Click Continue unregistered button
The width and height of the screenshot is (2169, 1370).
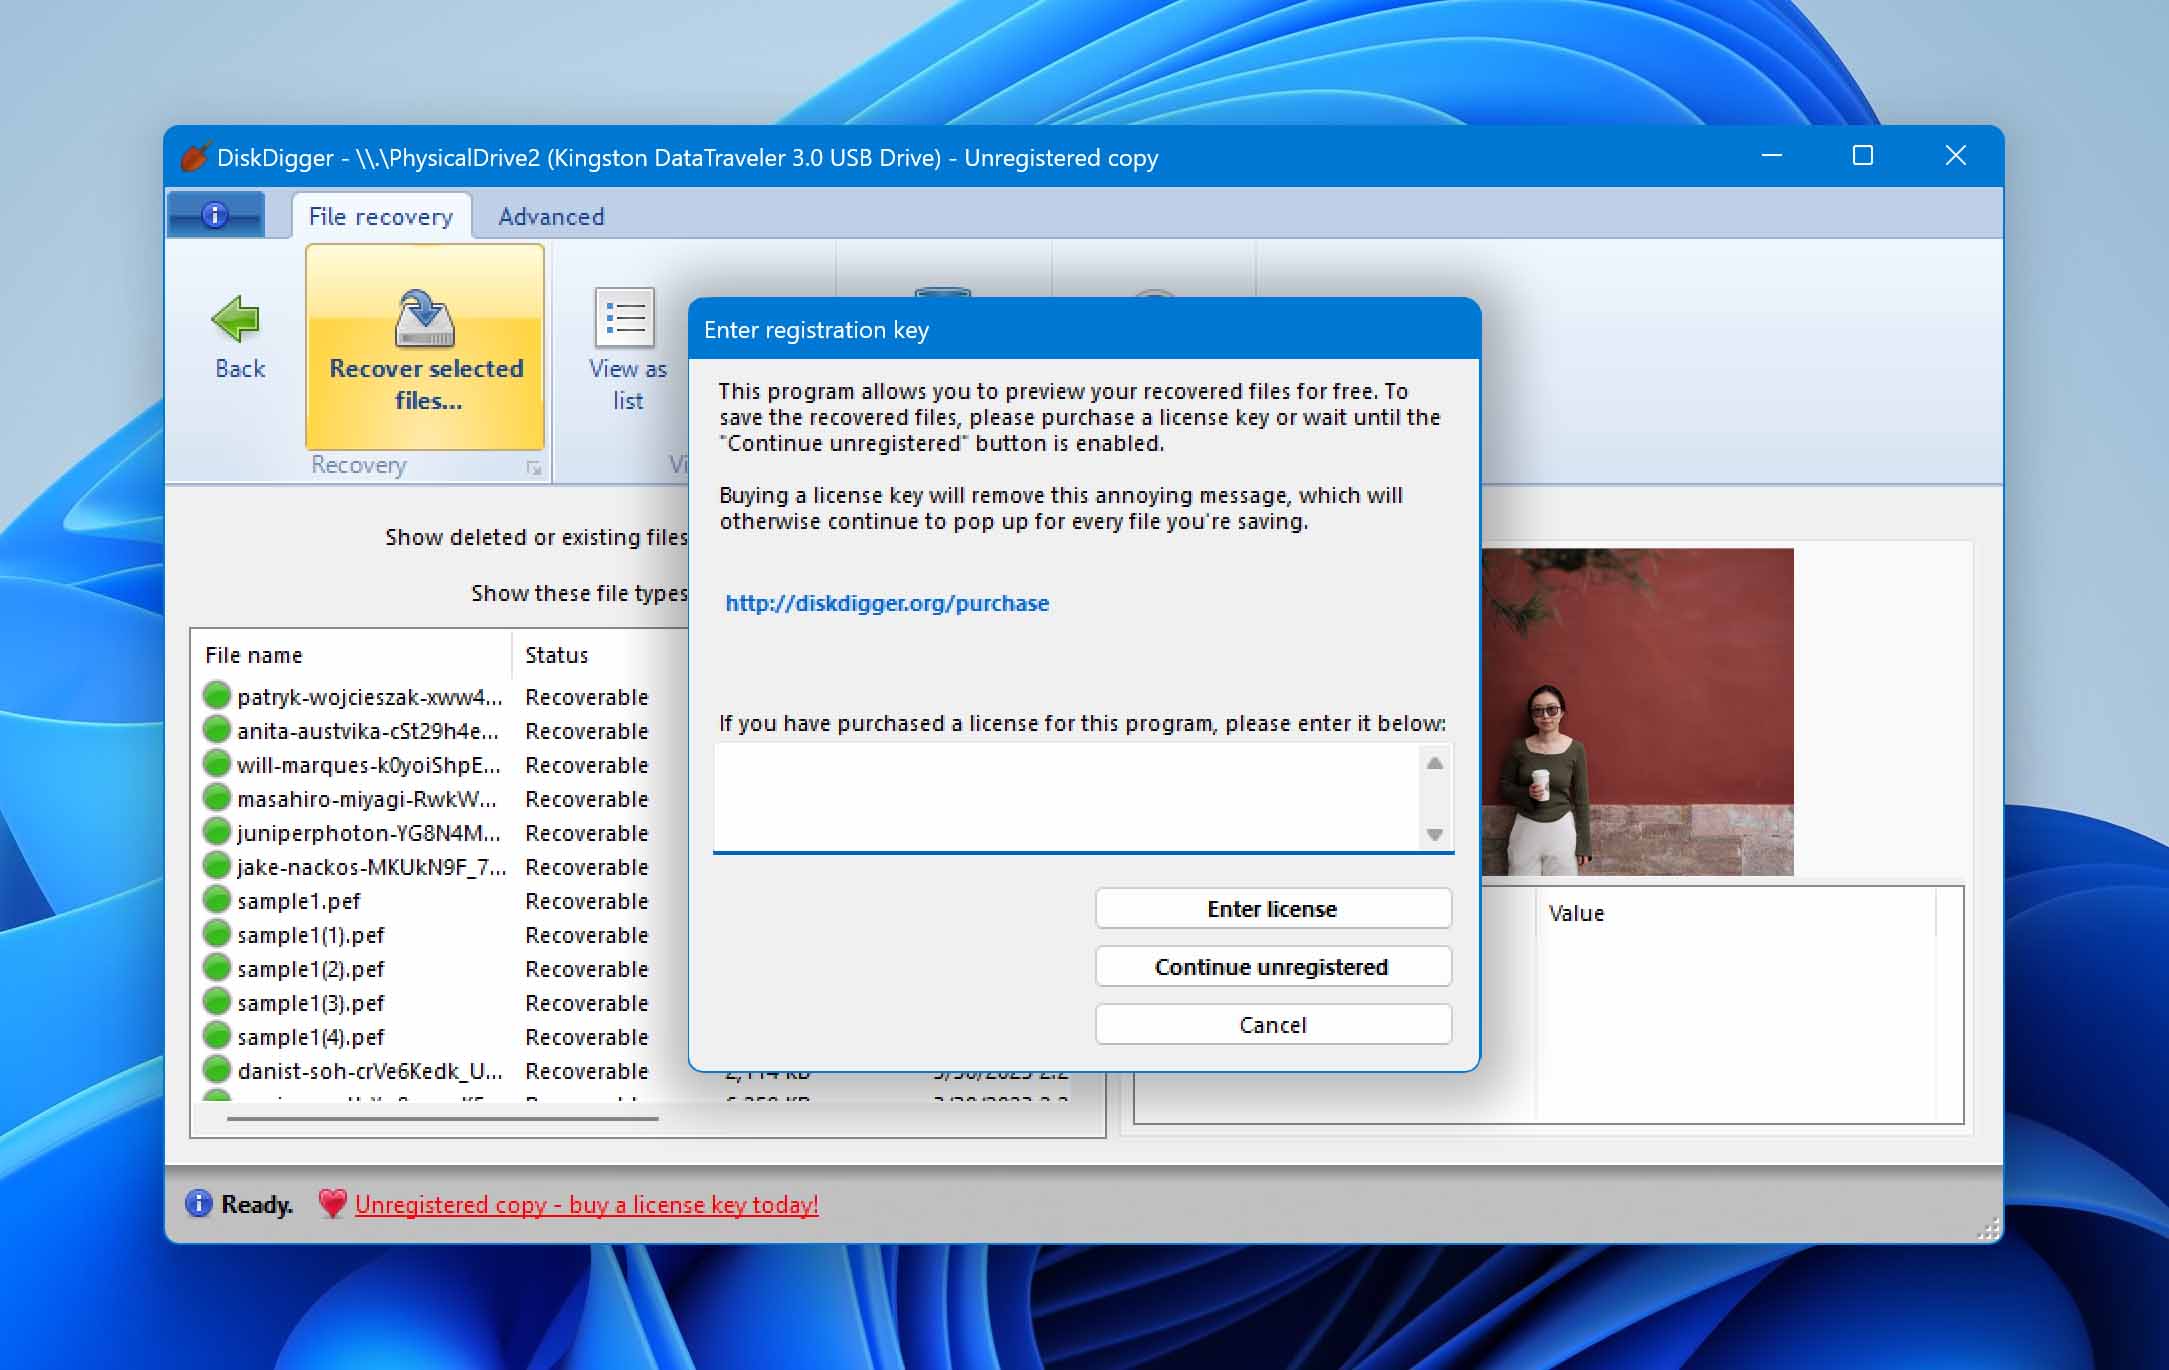(x=1272, y=966)
